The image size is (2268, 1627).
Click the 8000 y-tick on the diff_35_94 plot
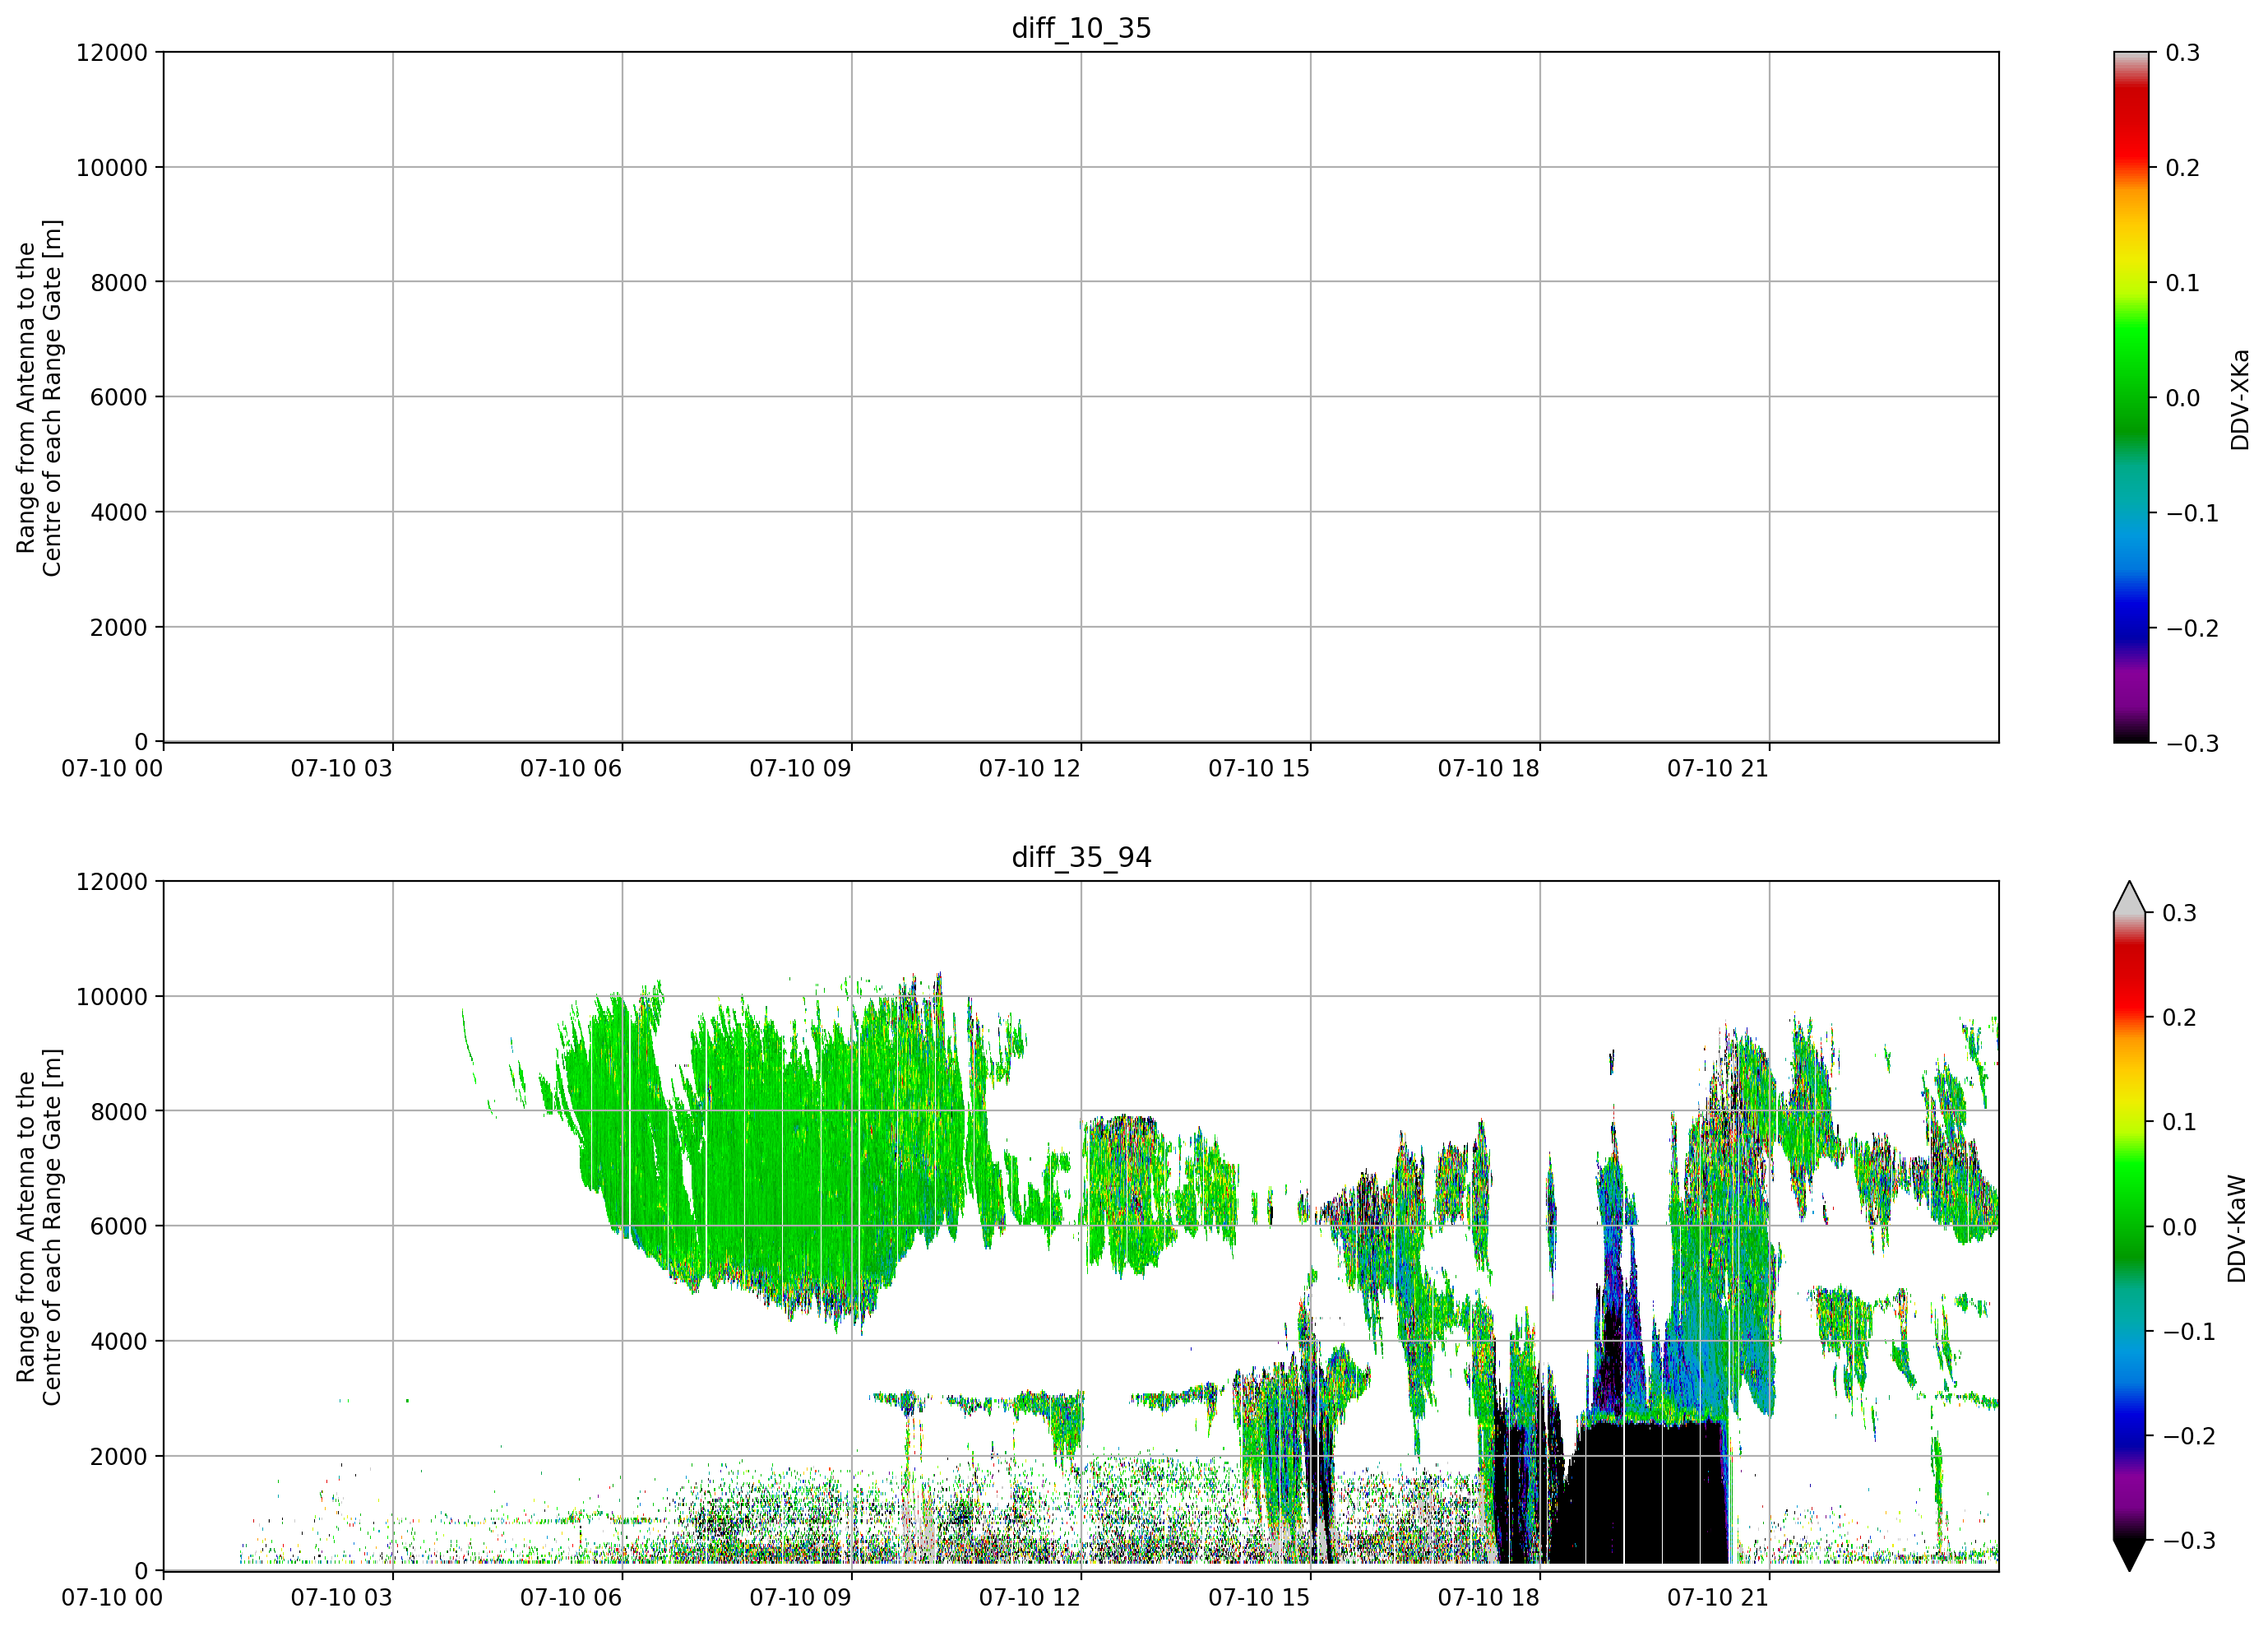click(x=119, y=1111)
